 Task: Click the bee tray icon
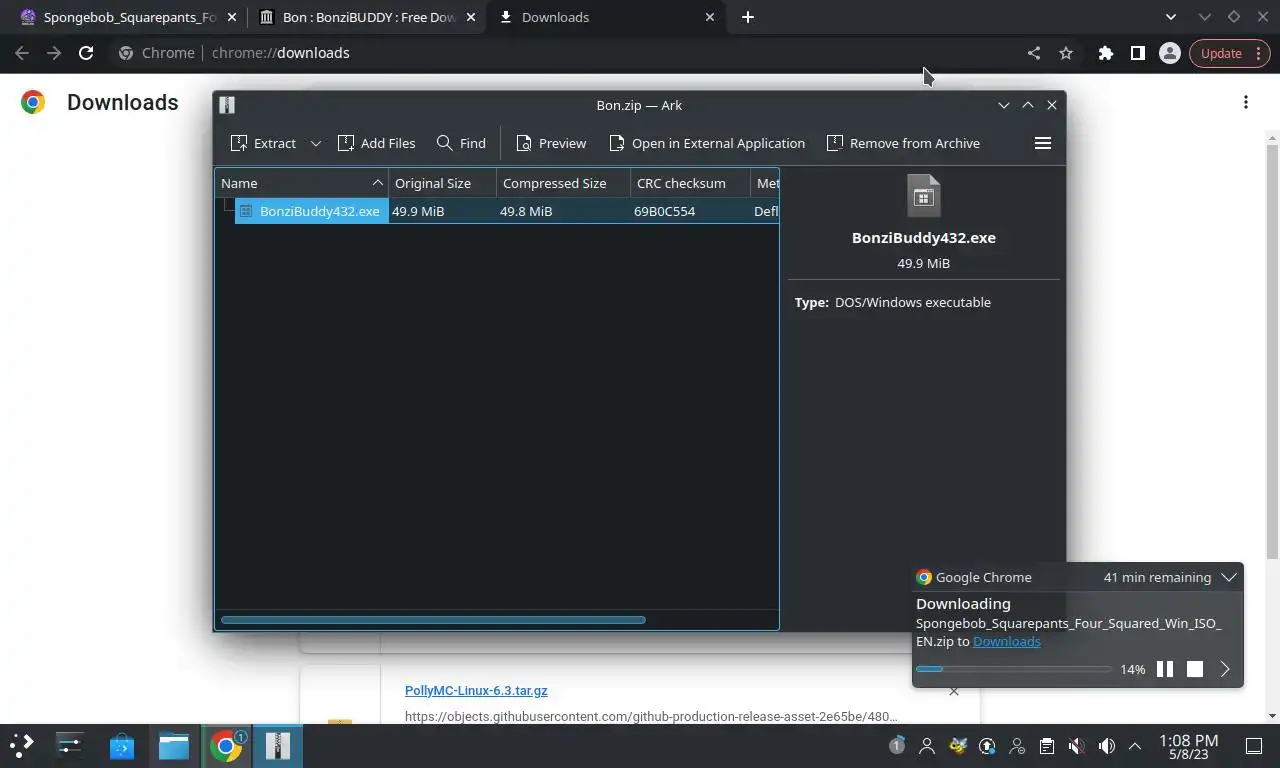pyautogui.click(x=957, y=746)
